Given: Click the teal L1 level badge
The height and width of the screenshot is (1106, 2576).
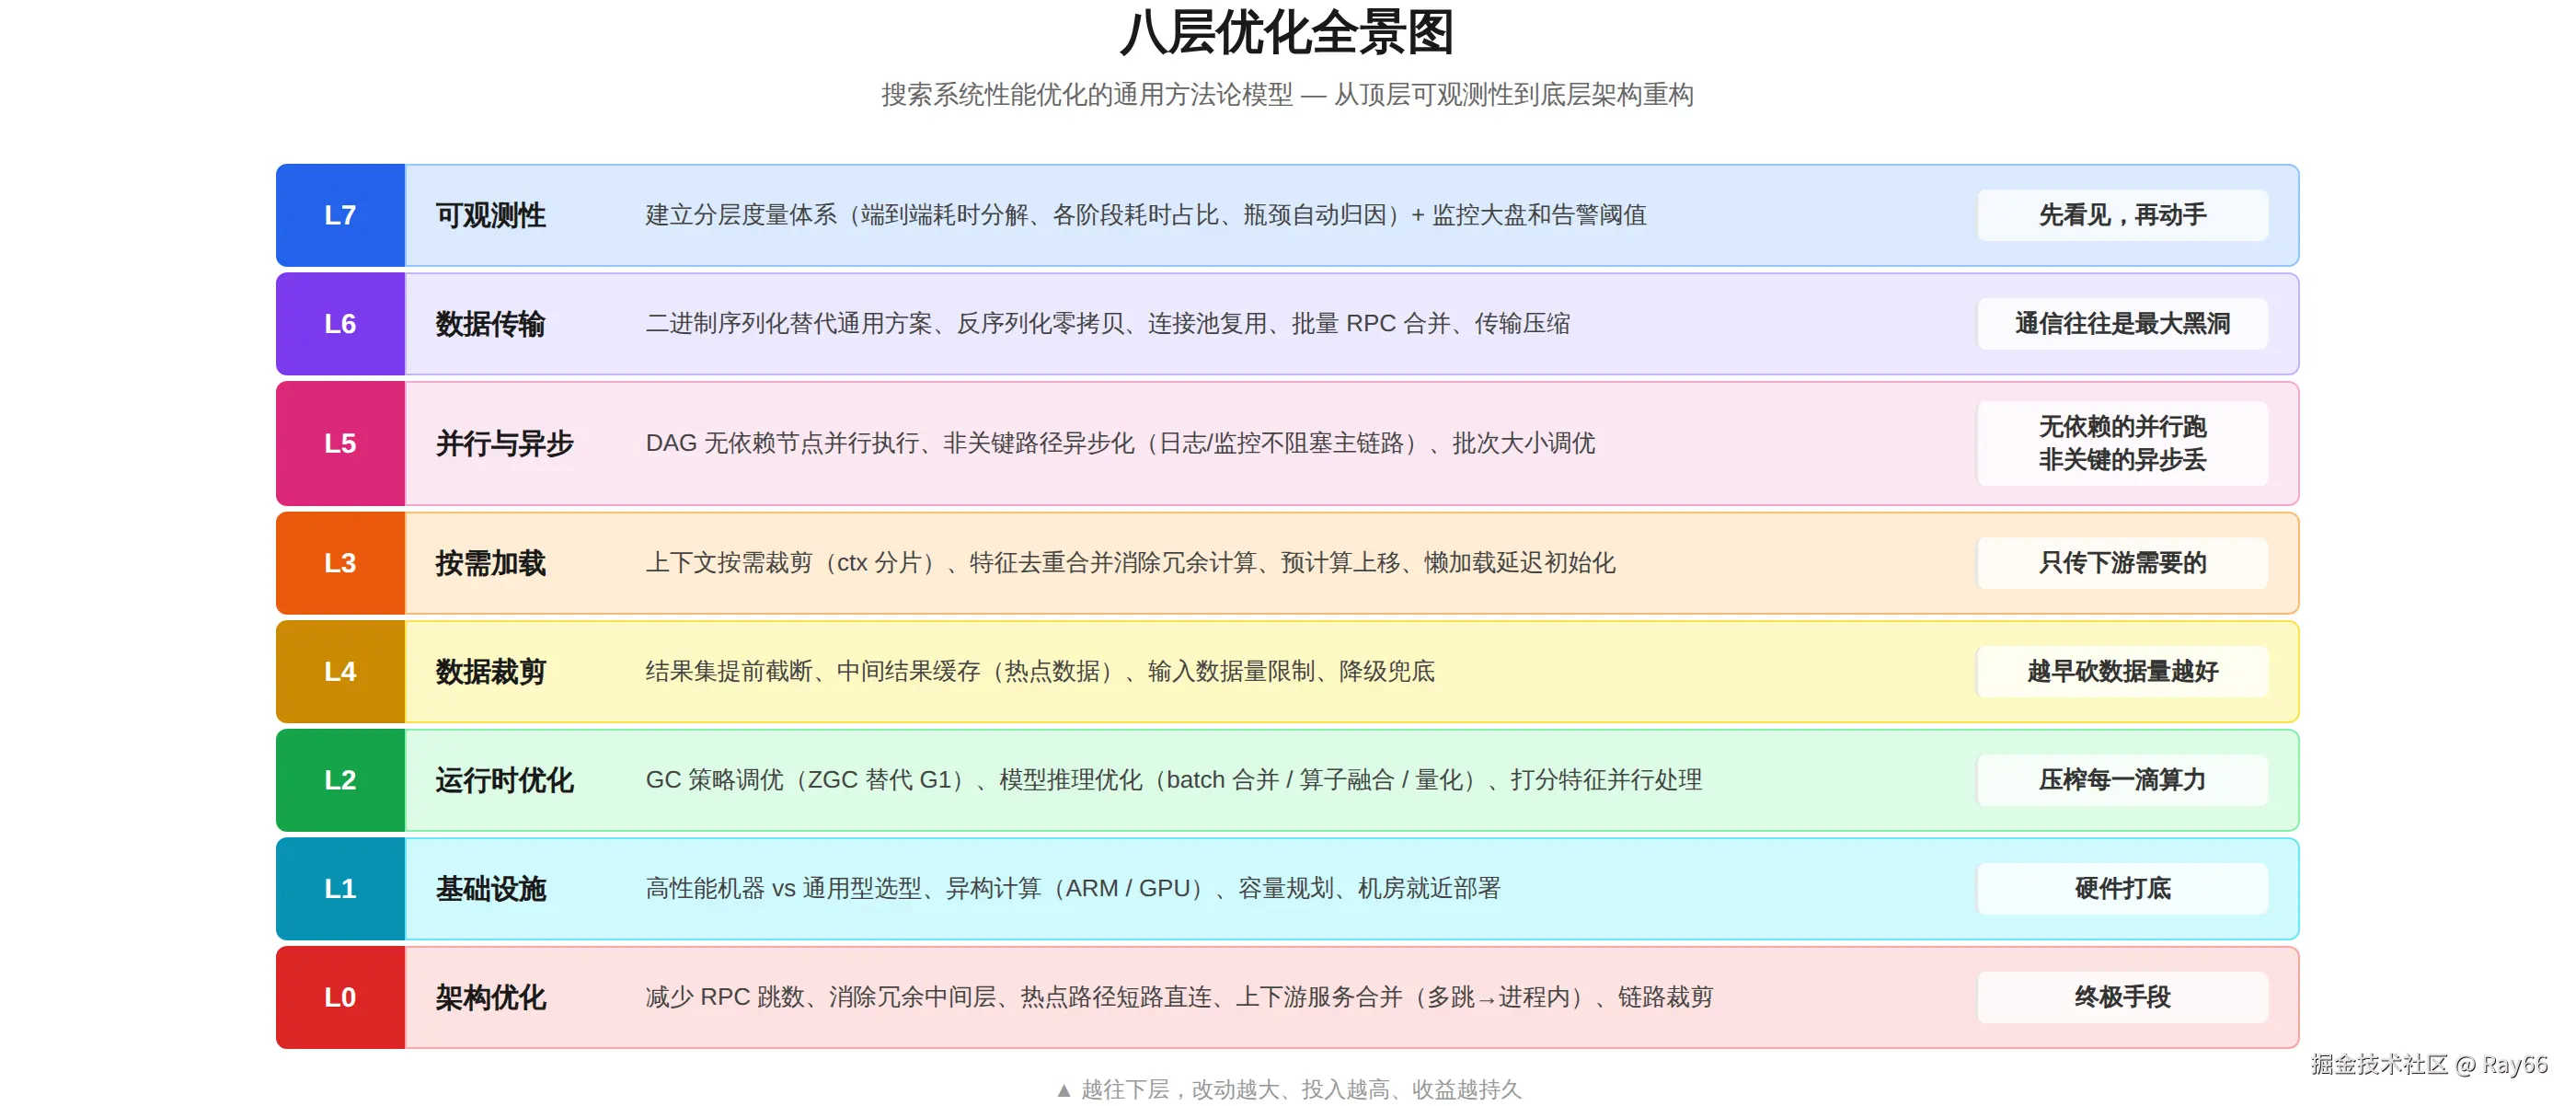Looking at the screenshot, I should [x=340, y=888].
